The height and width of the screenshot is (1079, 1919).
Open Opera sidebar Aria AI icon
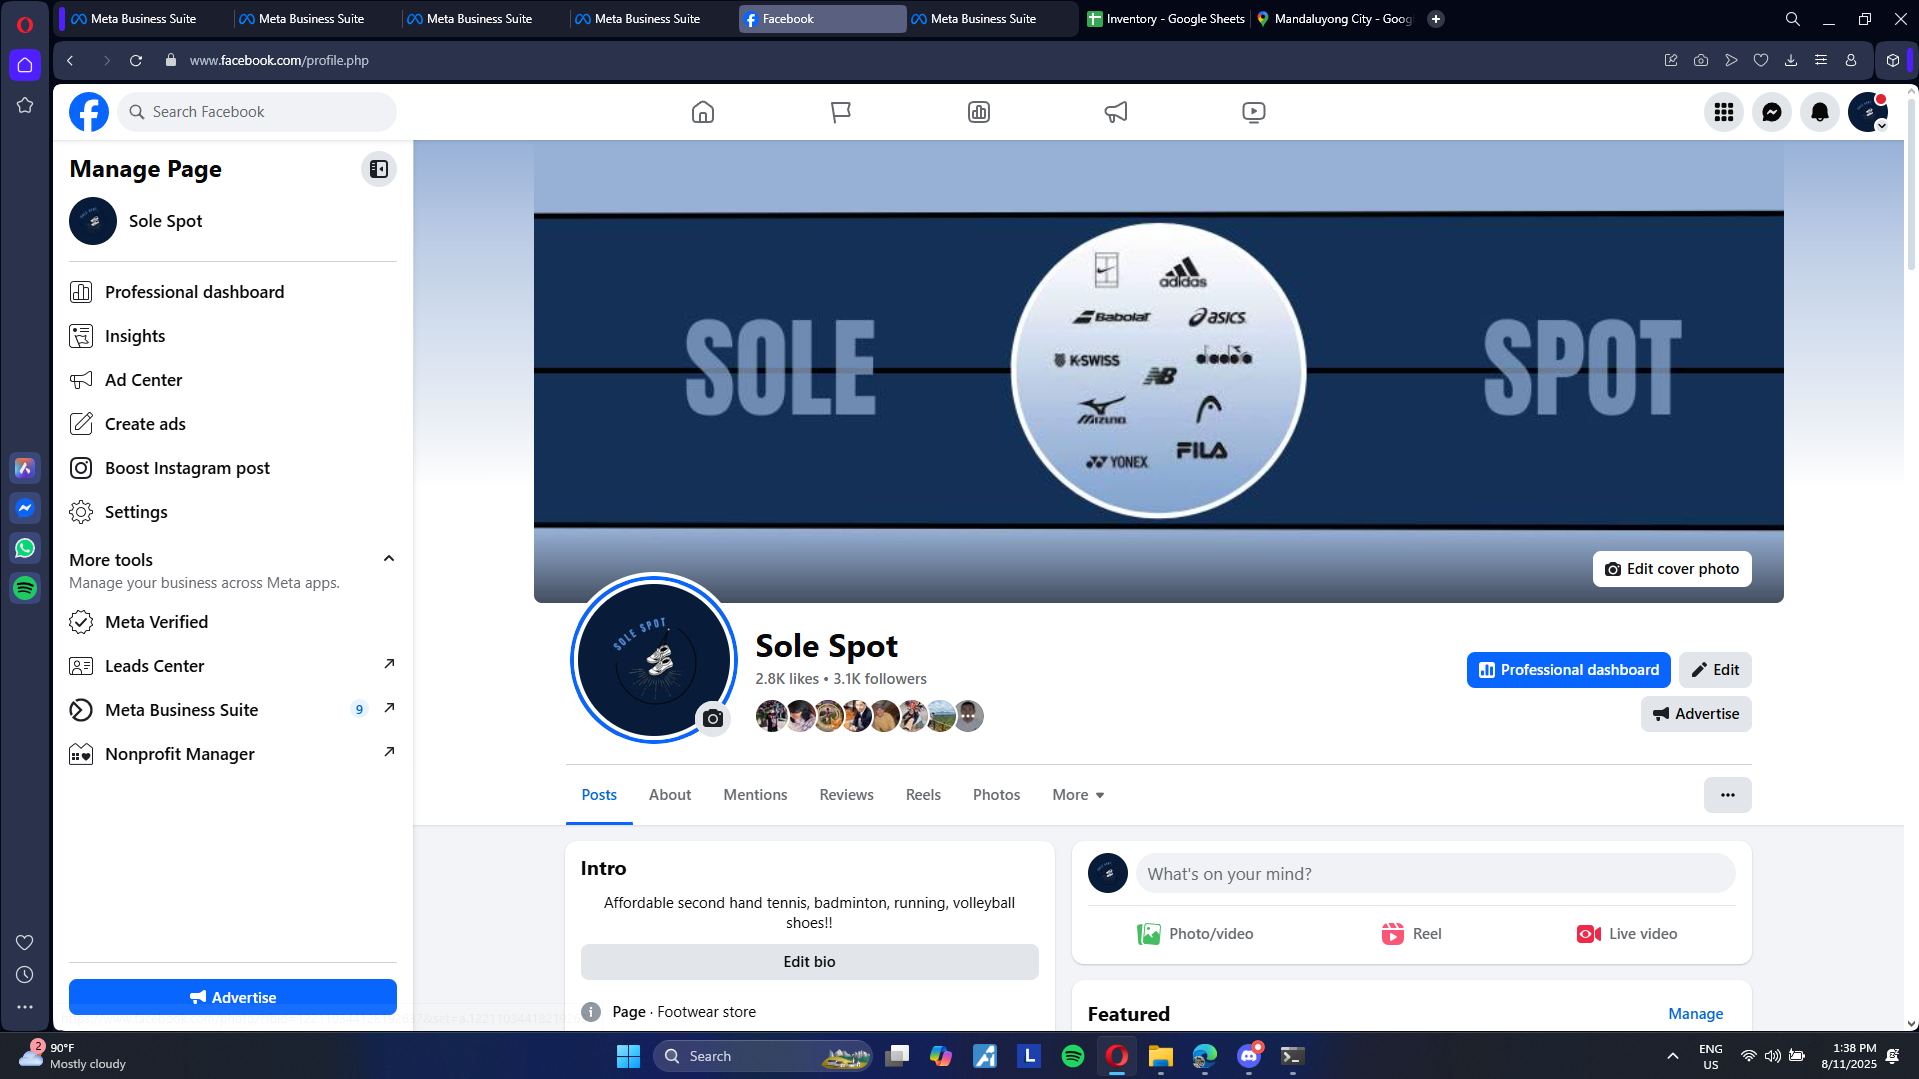[x=25, y=468]
